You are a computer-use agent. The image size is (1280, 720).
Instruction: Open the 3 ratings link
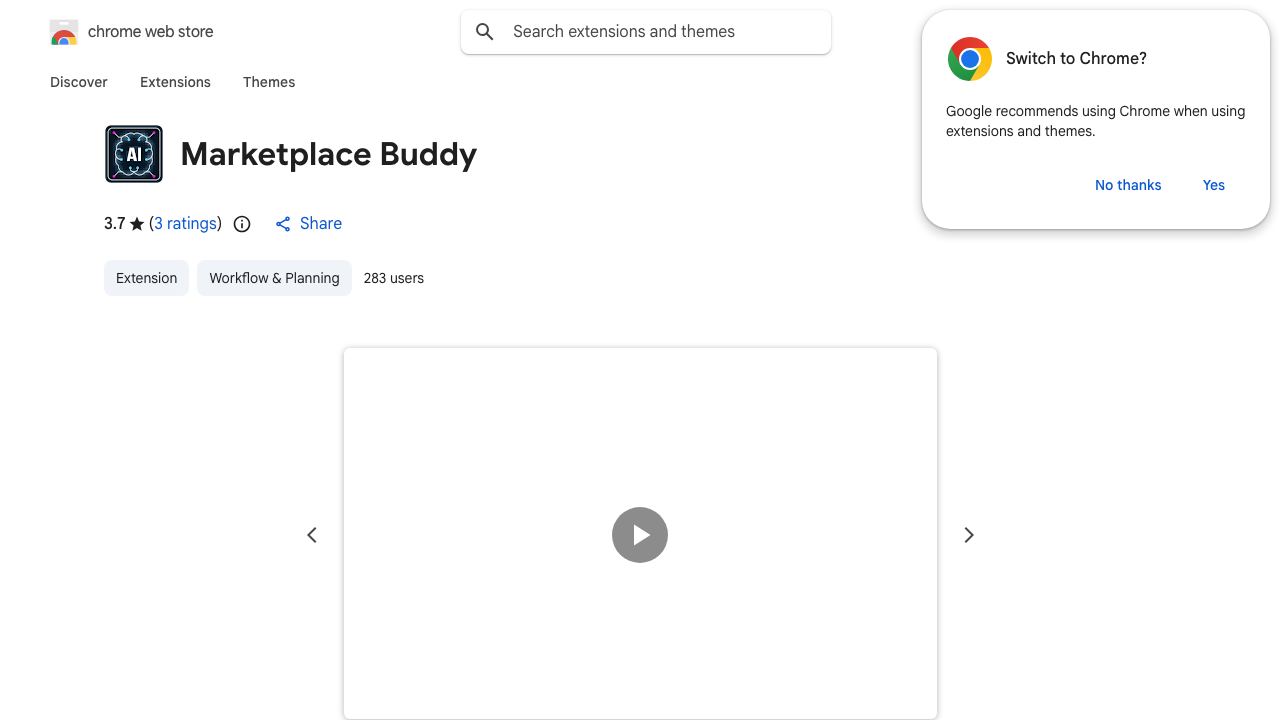[186, 224]
